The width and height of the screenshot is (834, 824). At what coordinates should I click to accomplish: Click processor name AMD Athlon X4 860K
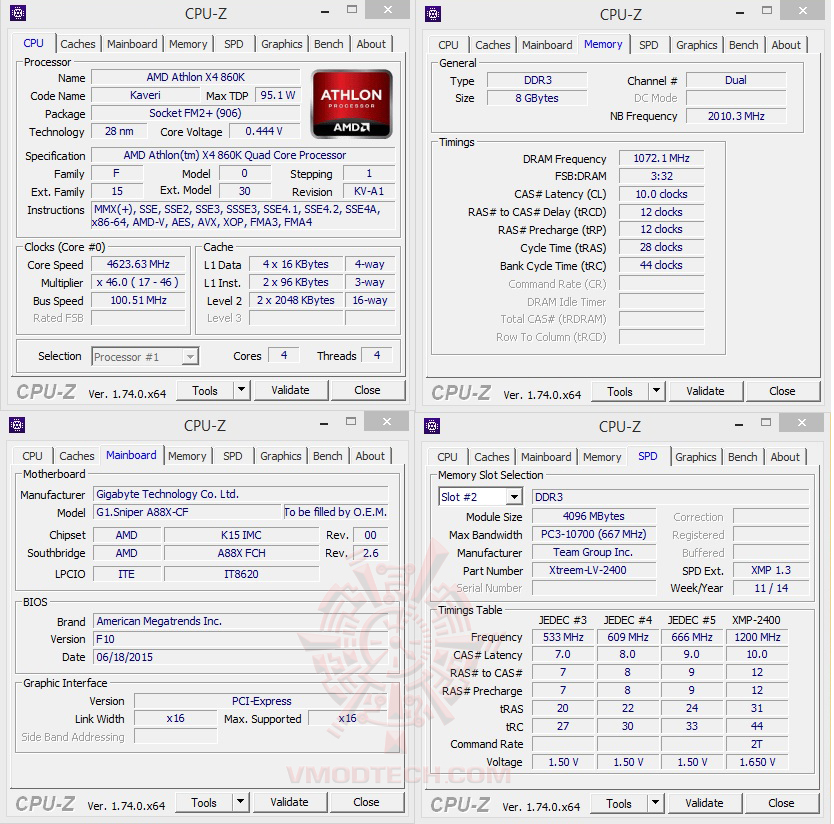tap(196, 77)
